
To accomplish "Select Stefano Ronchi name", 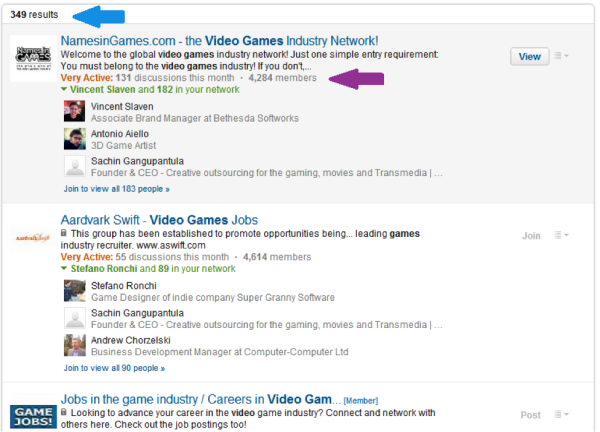I will (124, 286).
